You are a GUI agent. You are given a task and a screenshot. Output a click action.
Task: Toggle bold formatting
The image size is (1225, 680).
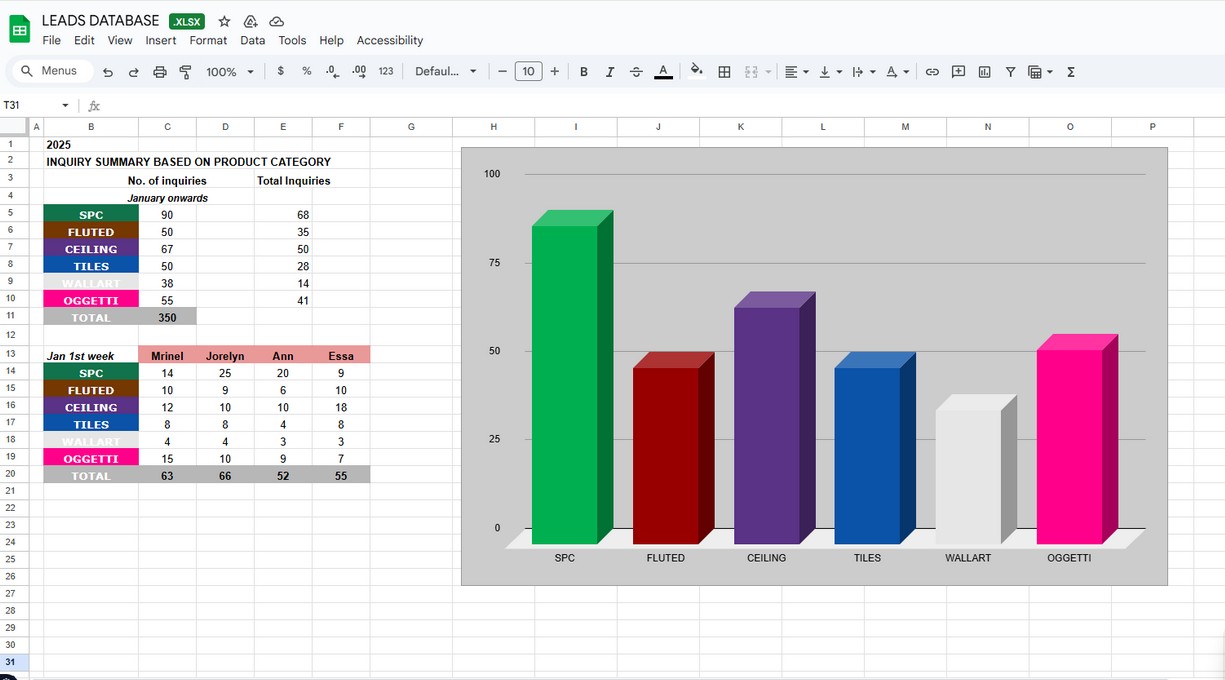(584, 72)
